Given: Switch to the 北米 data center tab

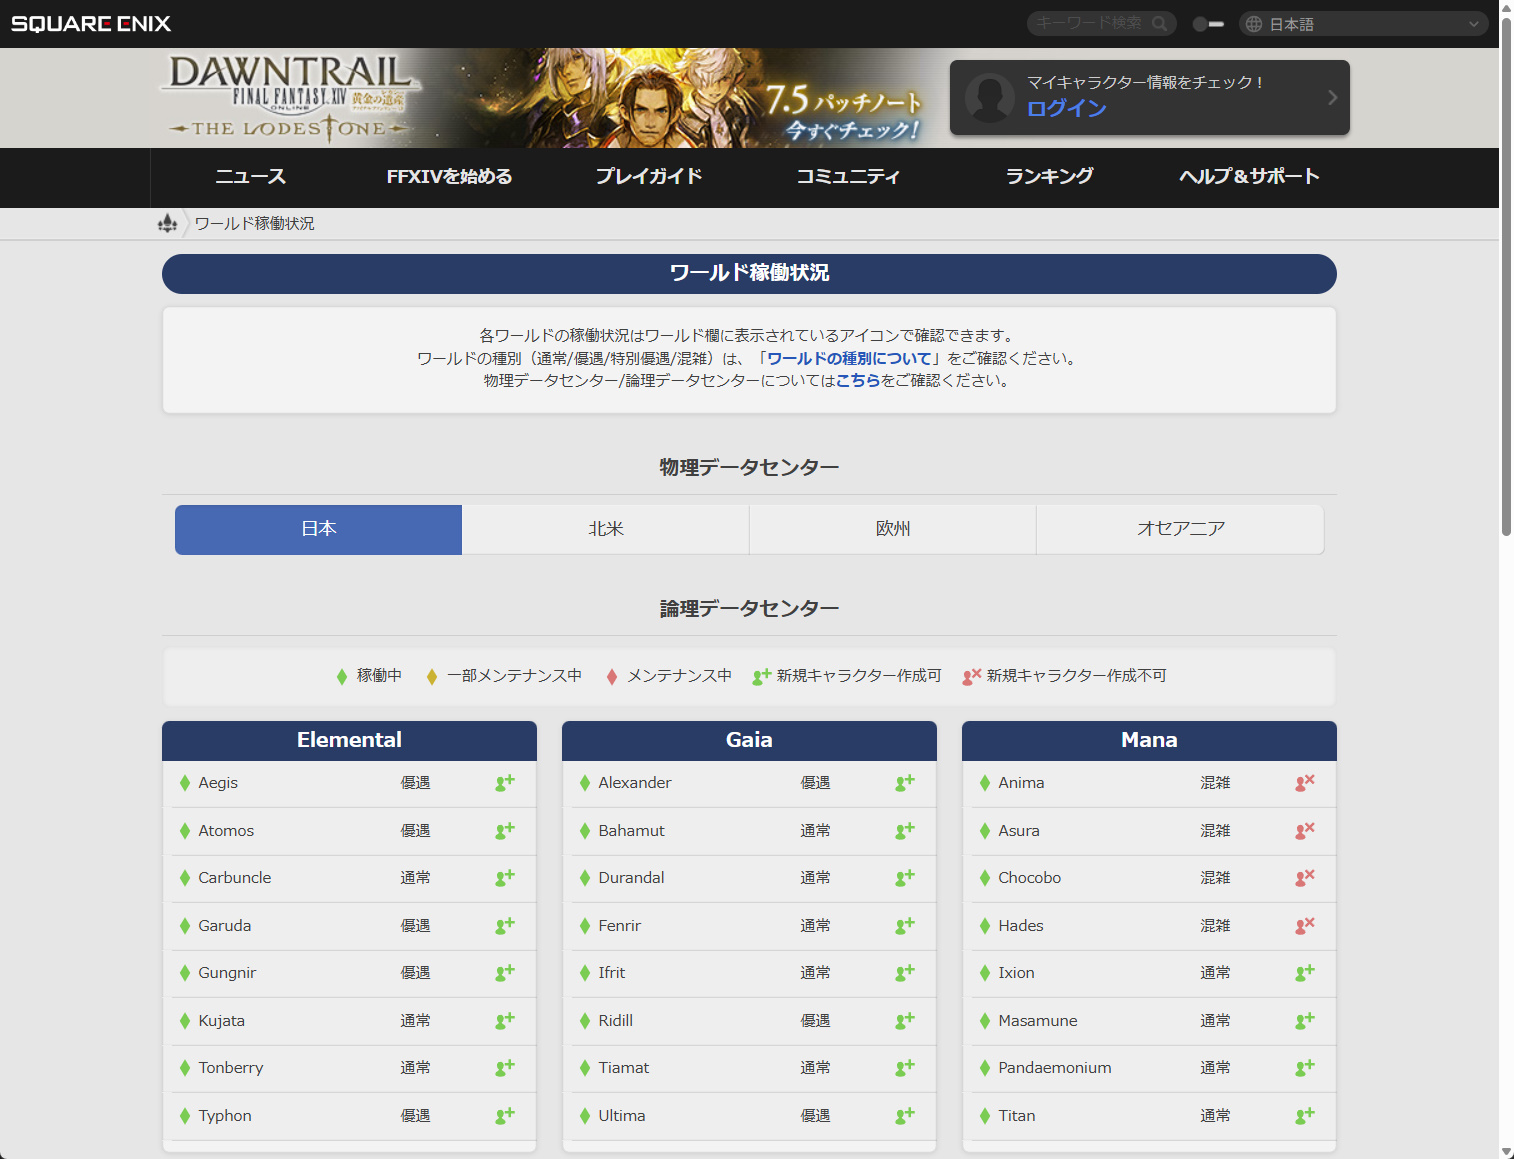Looking at the screenshot, I should point(606,529).
